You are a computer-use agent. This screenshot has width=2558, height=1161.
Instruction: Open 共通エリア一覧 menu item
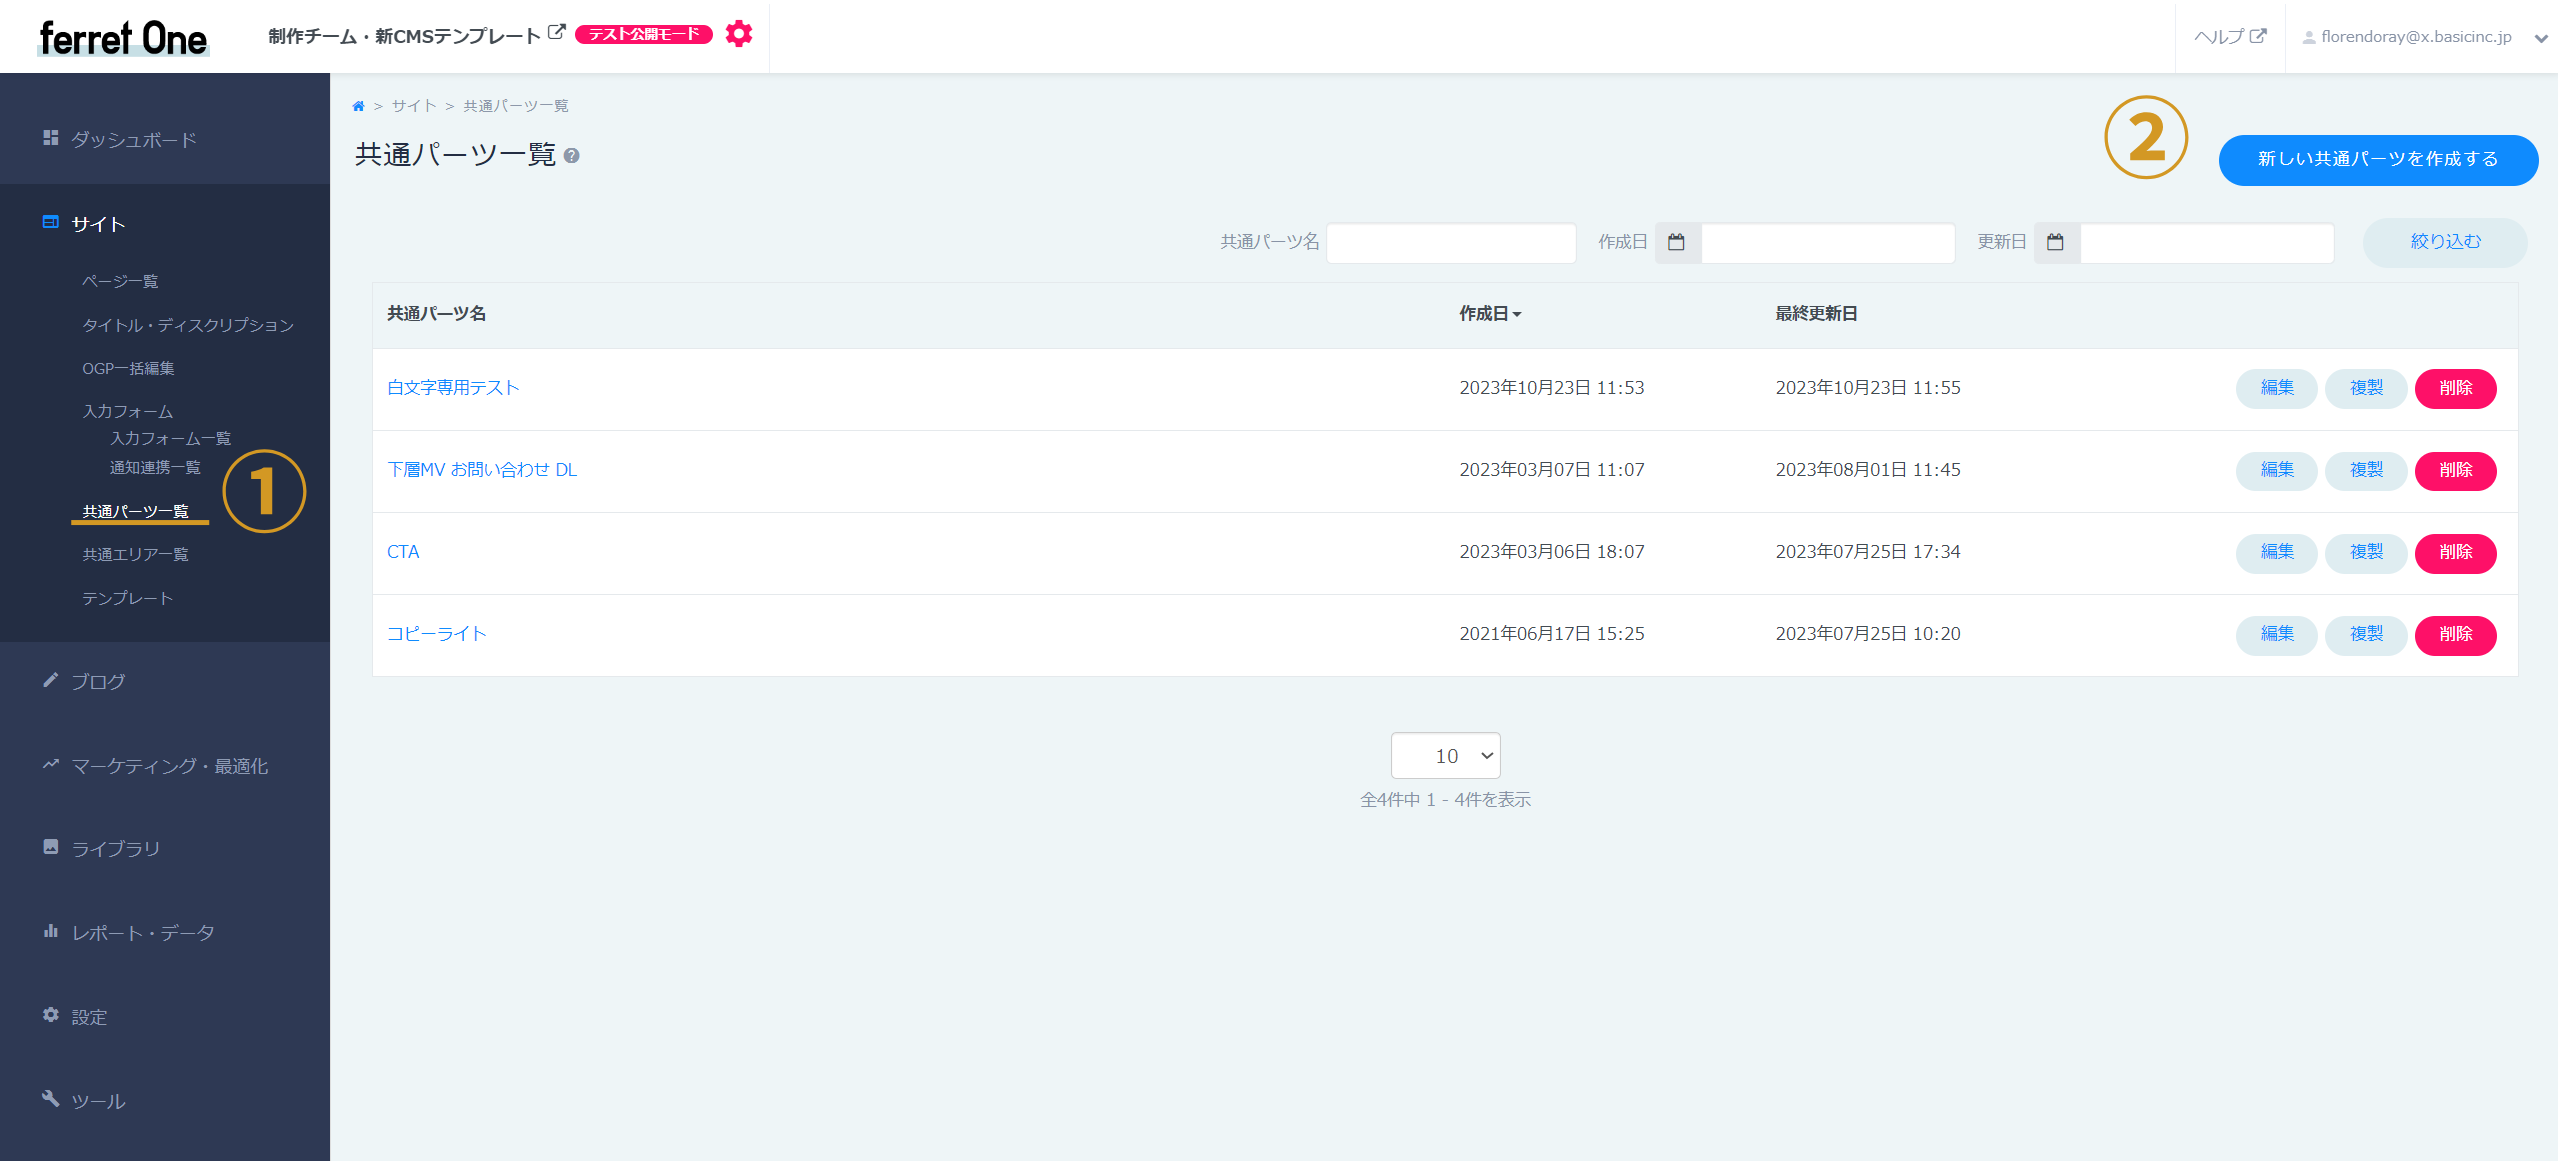[x=135, y=555]
